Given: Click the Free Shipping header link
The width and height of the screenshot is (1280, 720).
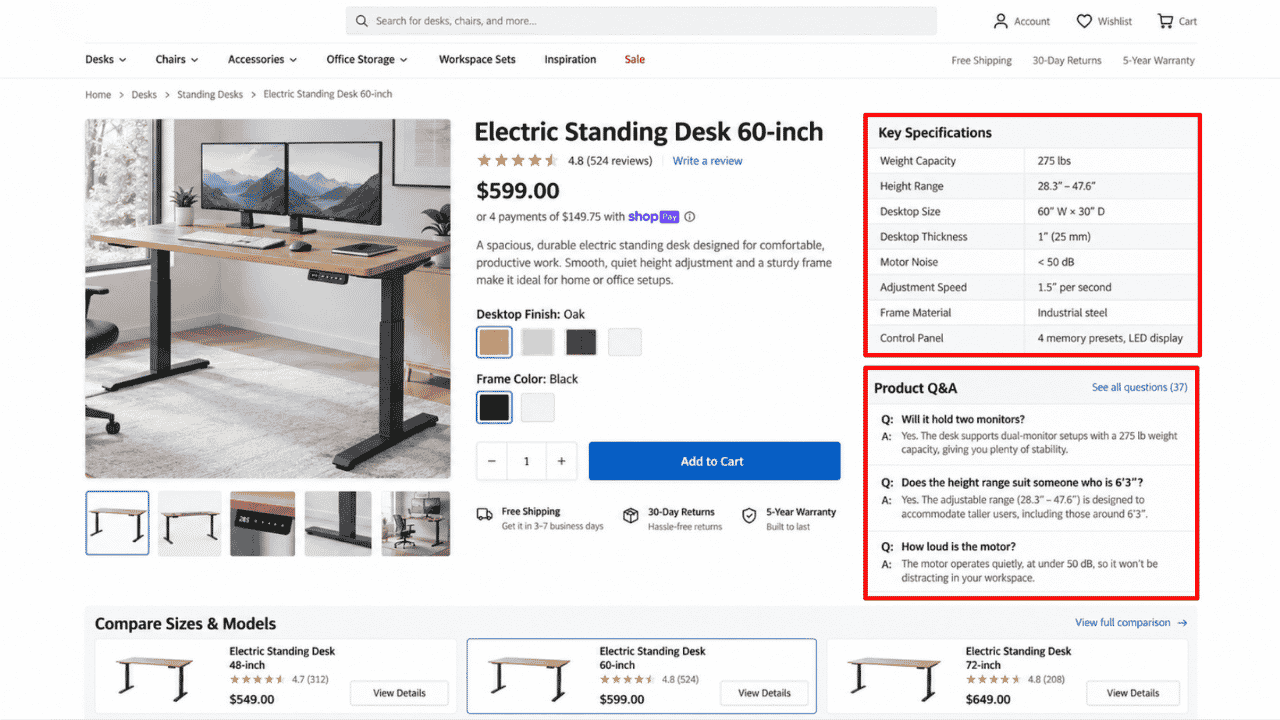Looking at the screenshot, I should 981,60.
